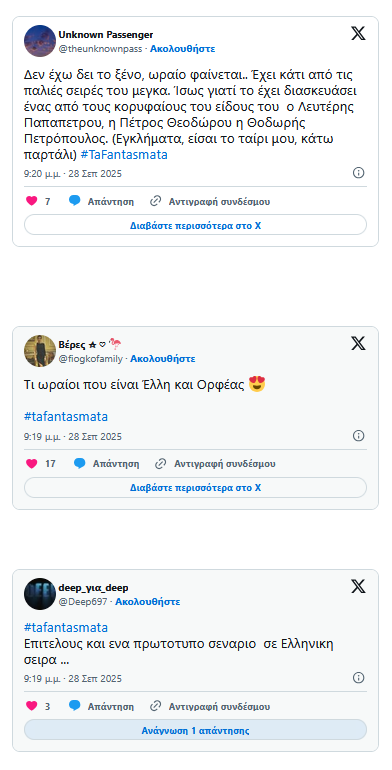Open info icon on deep_για_deep tweet
The image size is (392, 770).
pyautogui.click(x=359, y=678)
